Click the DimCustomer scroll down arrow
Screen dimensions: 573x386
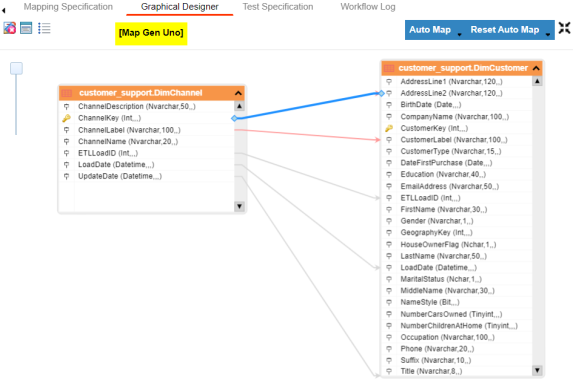(x=537, y=370)
